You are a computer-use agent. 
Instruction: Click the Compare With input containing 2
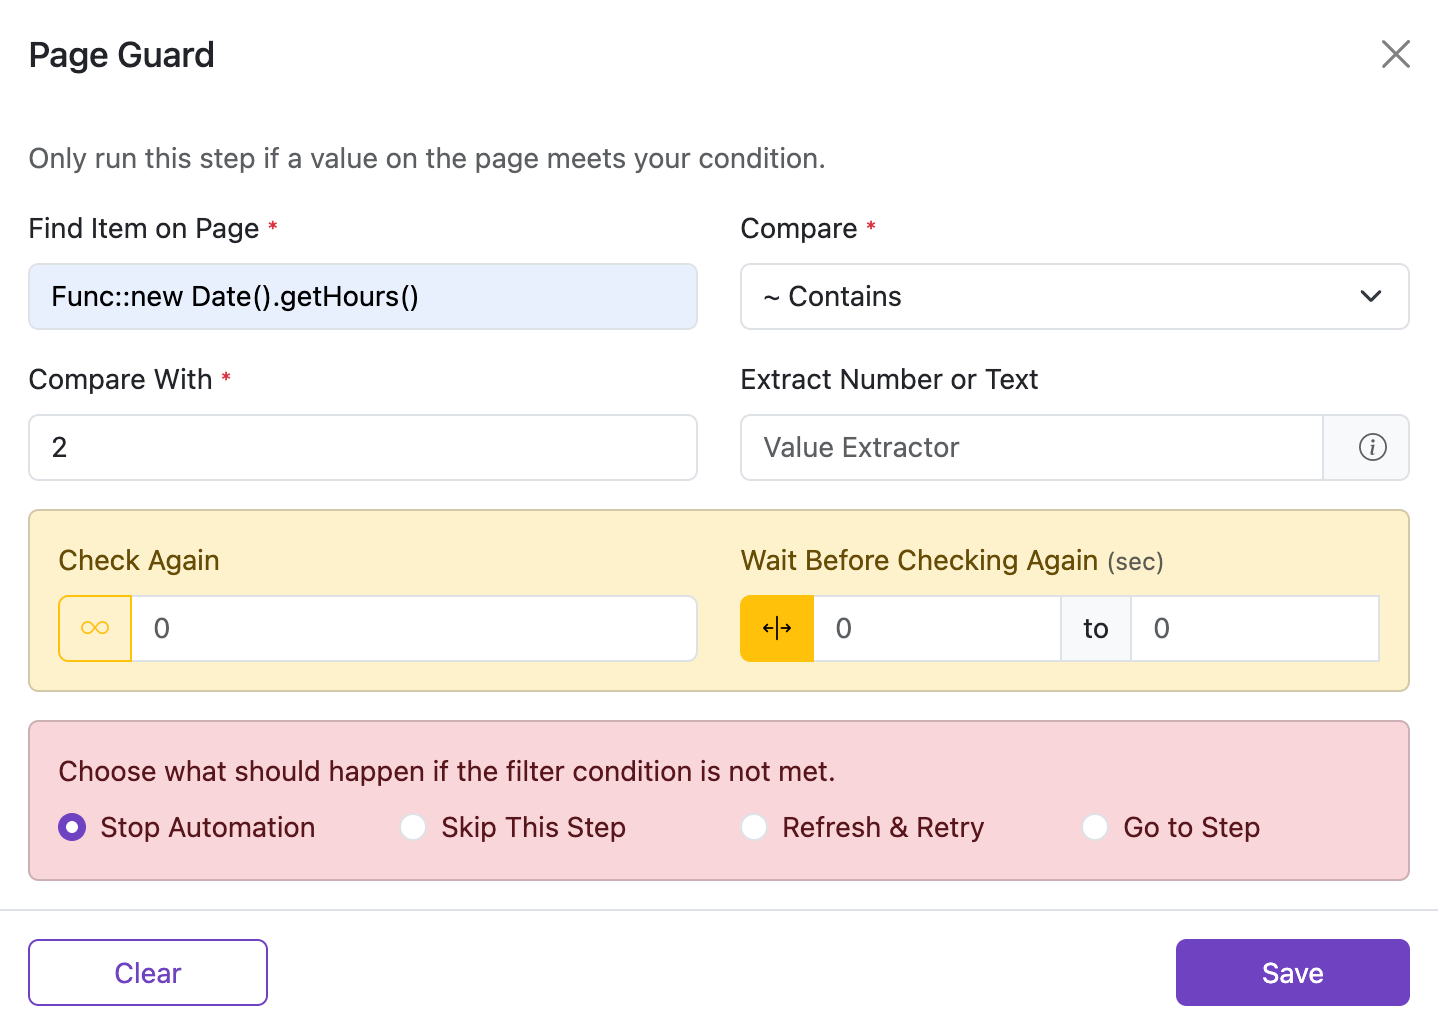363,447
